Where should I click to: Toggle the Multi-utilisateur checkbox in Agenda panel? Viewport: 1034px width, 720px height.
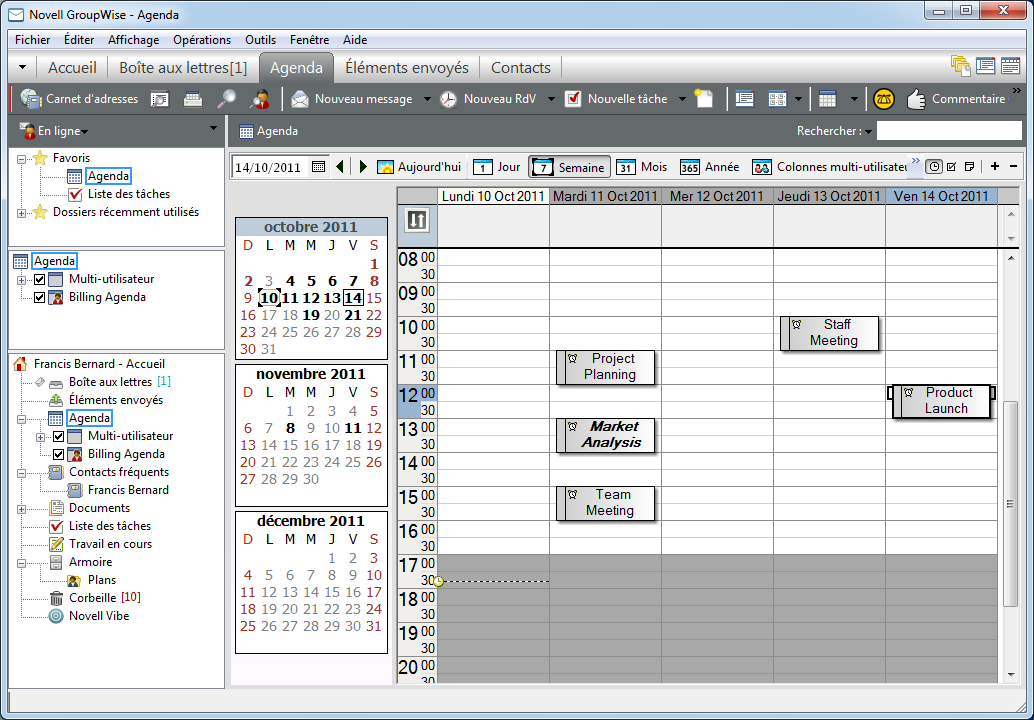(x=41, y=279)
